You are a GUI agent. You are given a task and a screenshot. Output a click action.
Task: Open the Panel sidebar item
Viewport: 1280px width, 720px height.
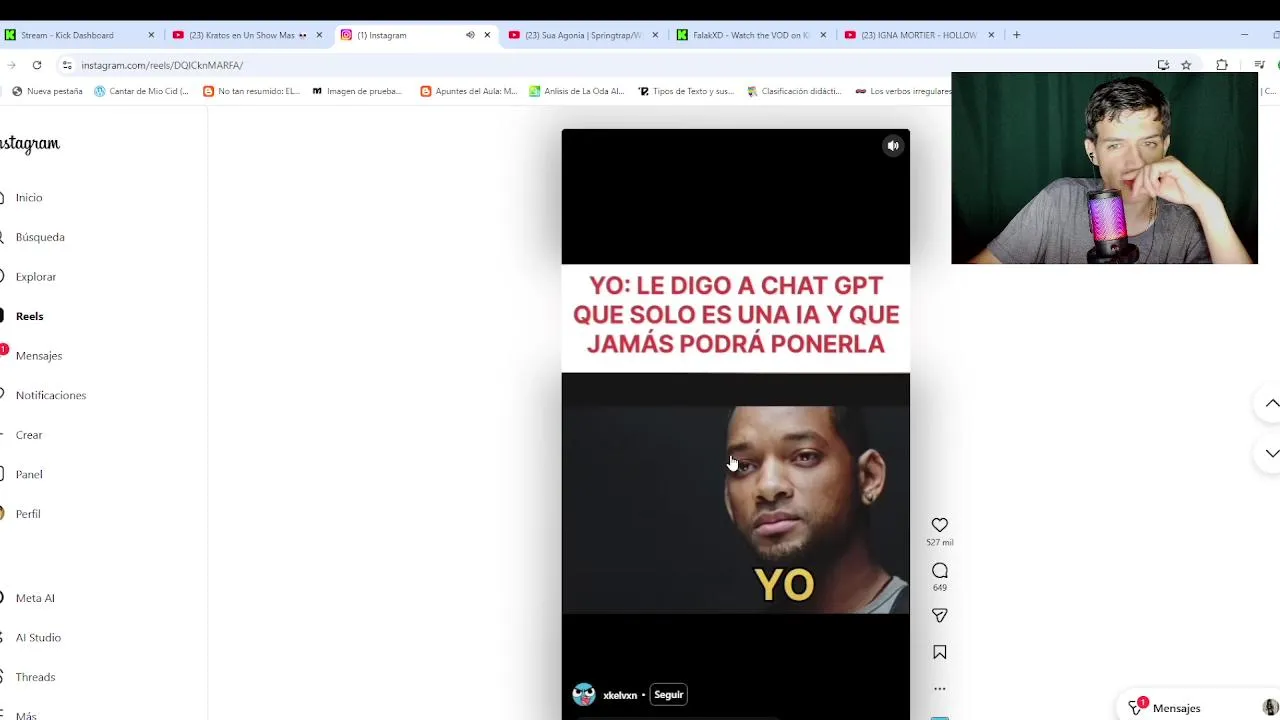(x=28, y=474)
